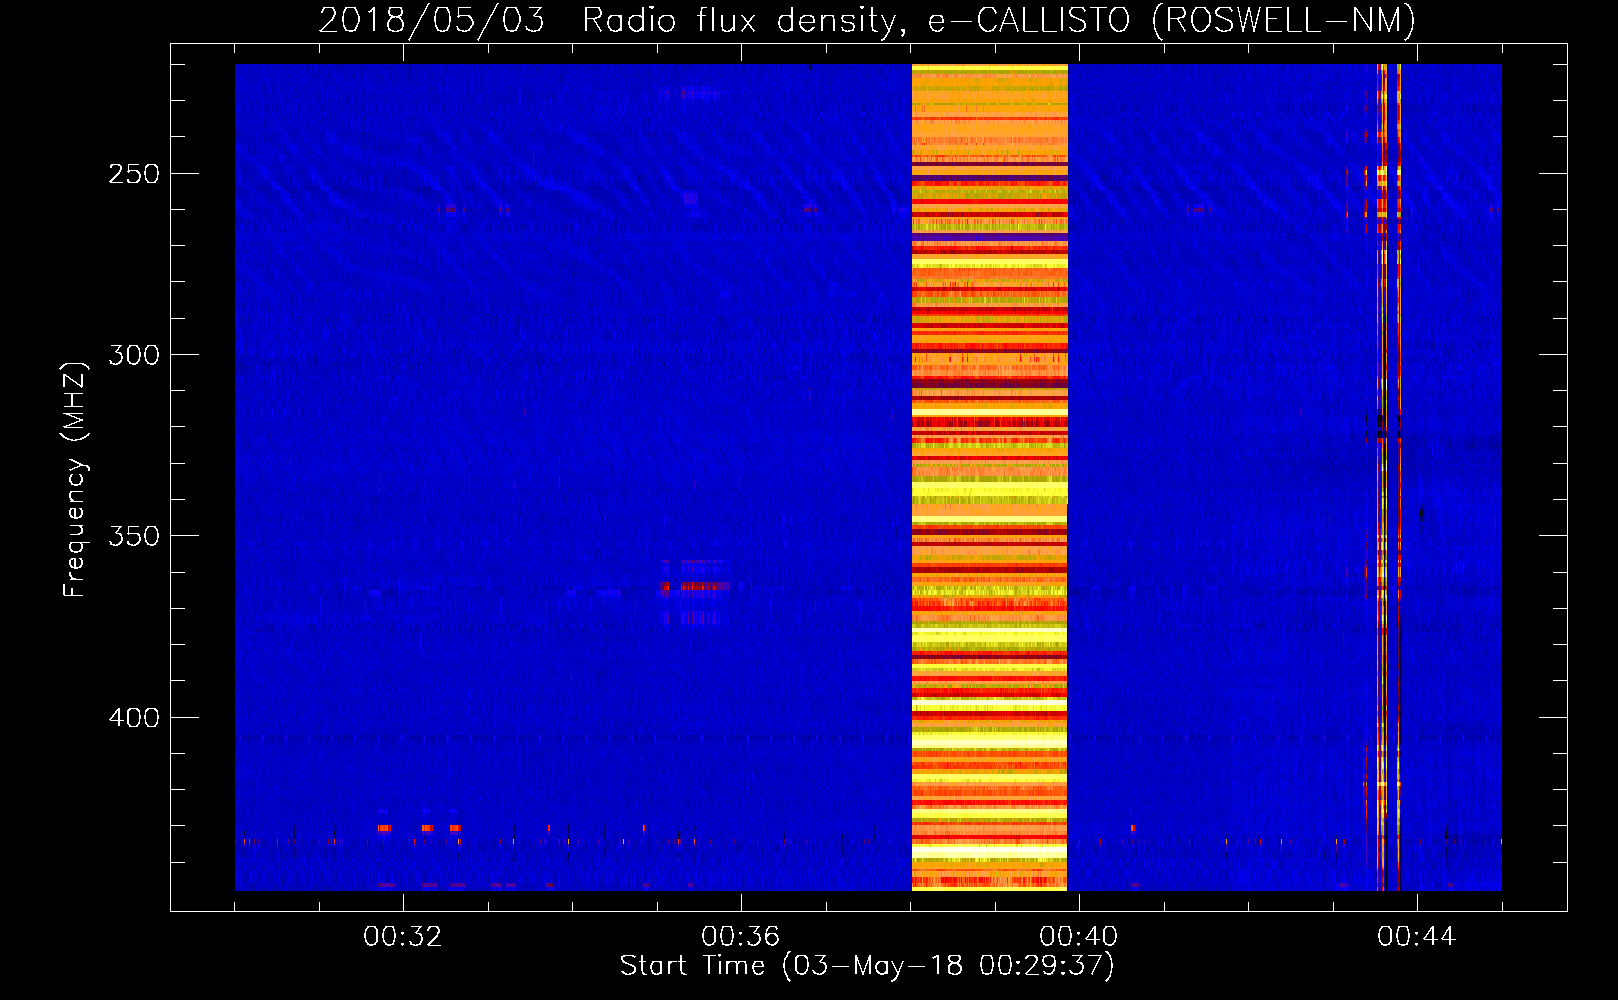Click the 300 frequency tick label
Viewport: 1618px width, 1000px height.
pos(134,355)
